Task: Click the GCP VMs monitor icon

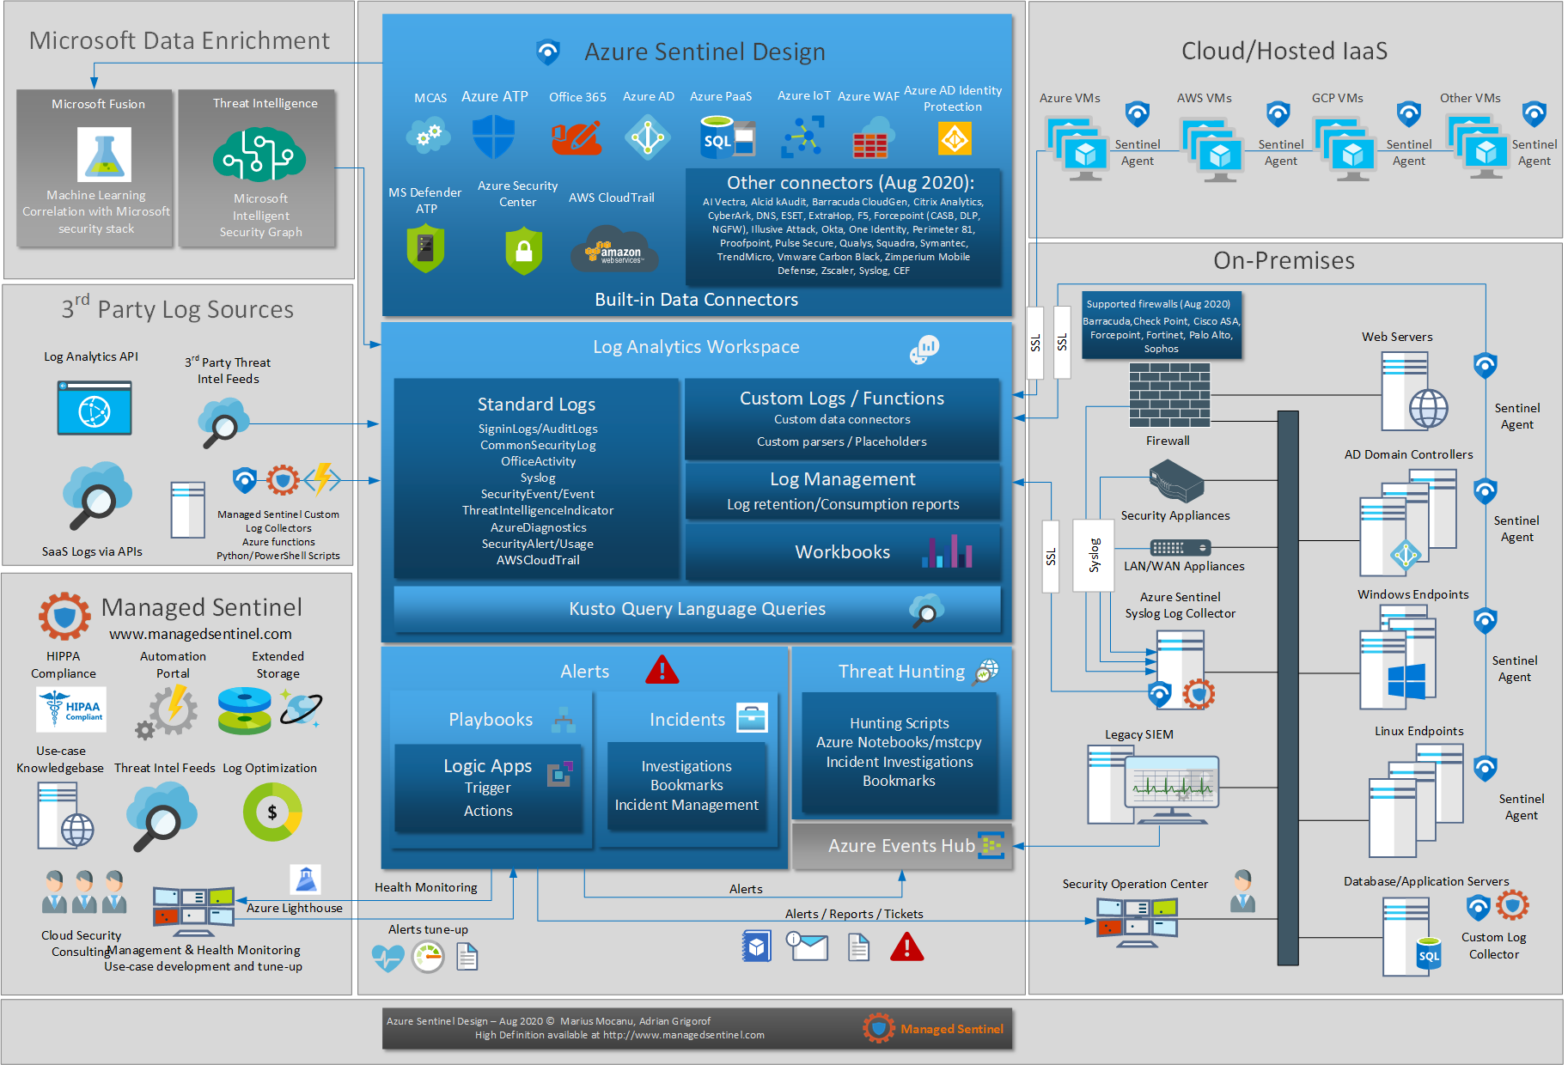Action: point(1345,149)
